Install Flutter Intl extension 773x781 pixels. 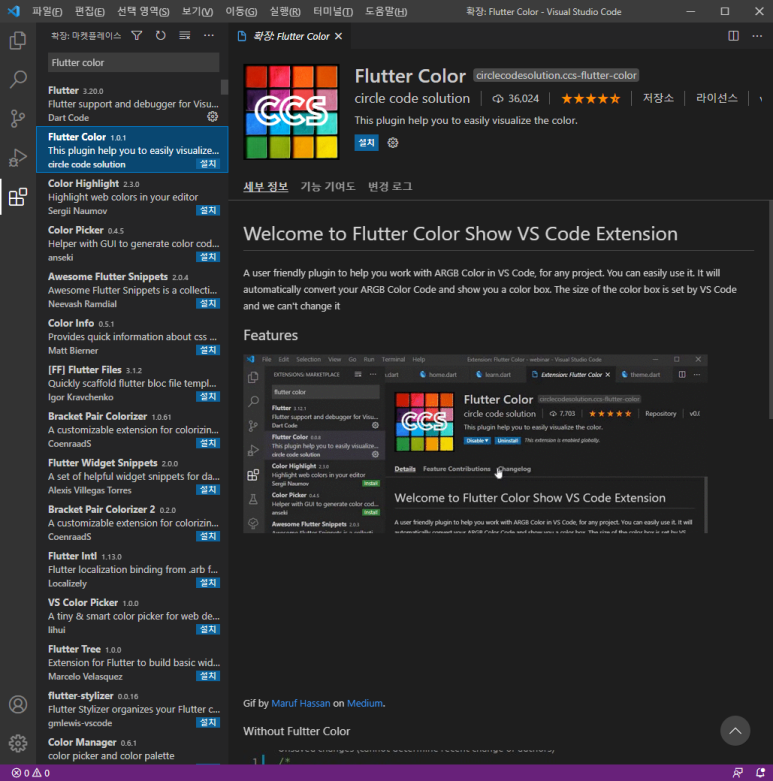208,583
